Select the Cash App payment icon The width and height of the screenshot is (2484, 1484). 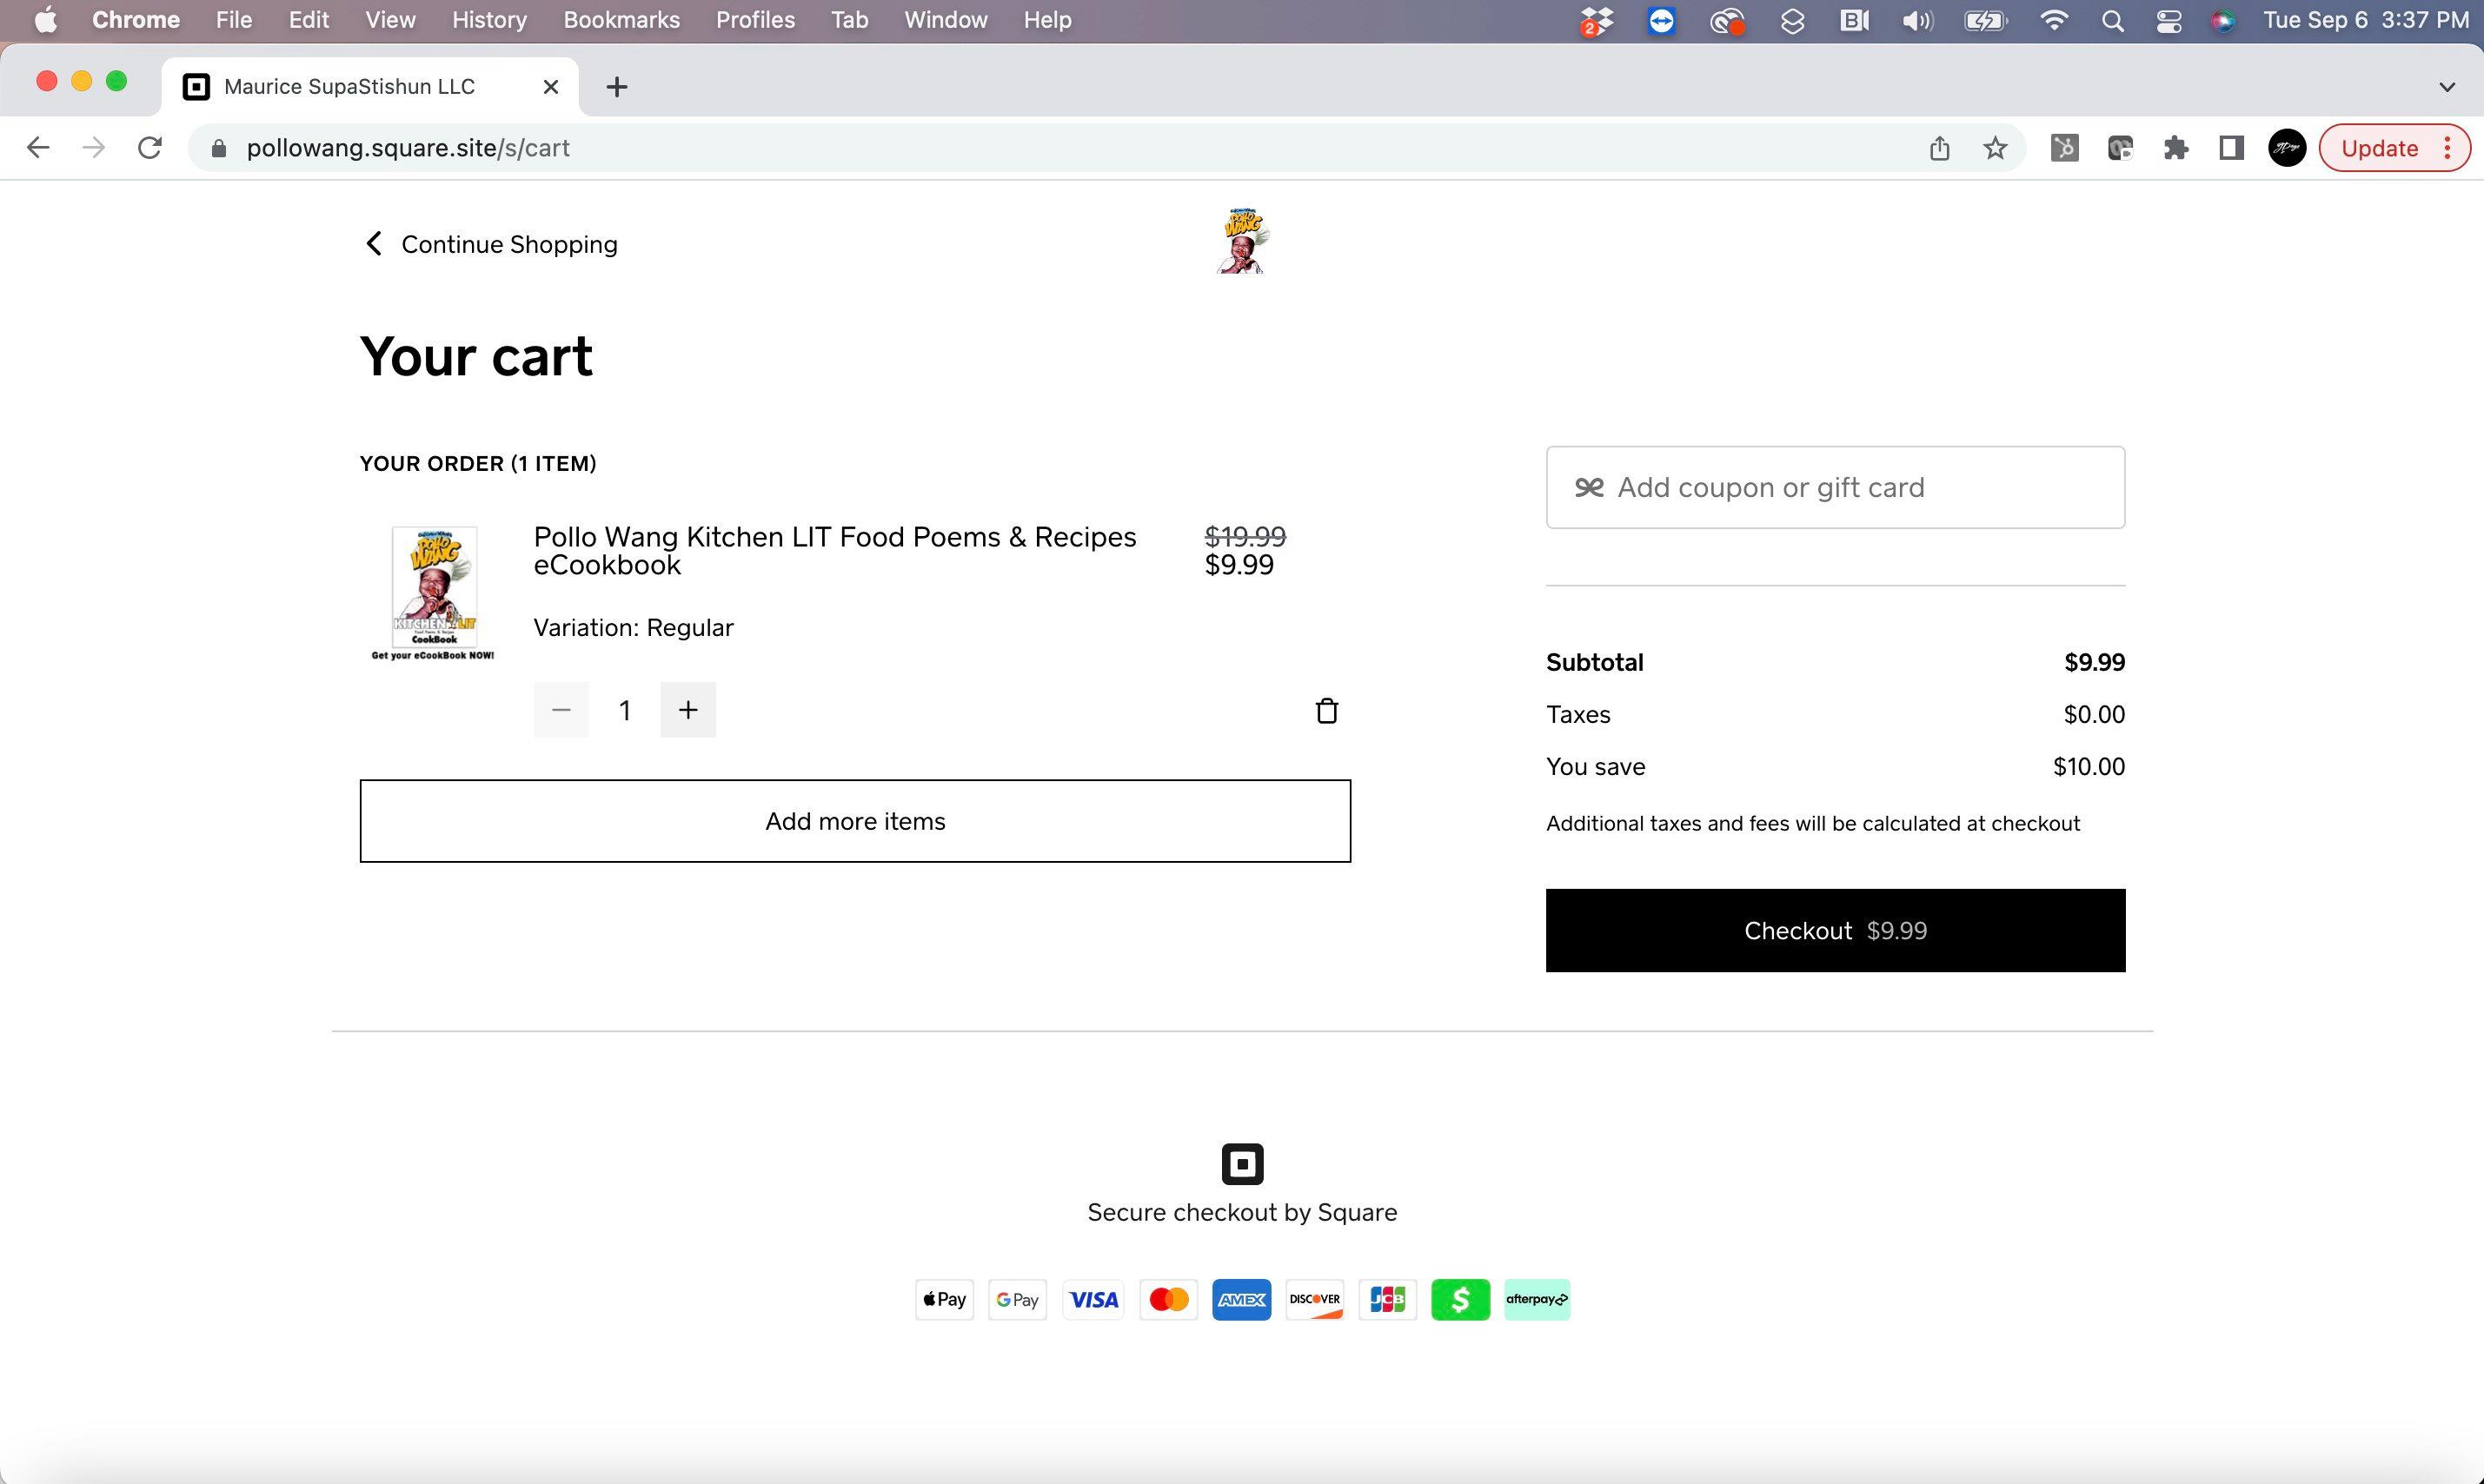[1461, 1298]
